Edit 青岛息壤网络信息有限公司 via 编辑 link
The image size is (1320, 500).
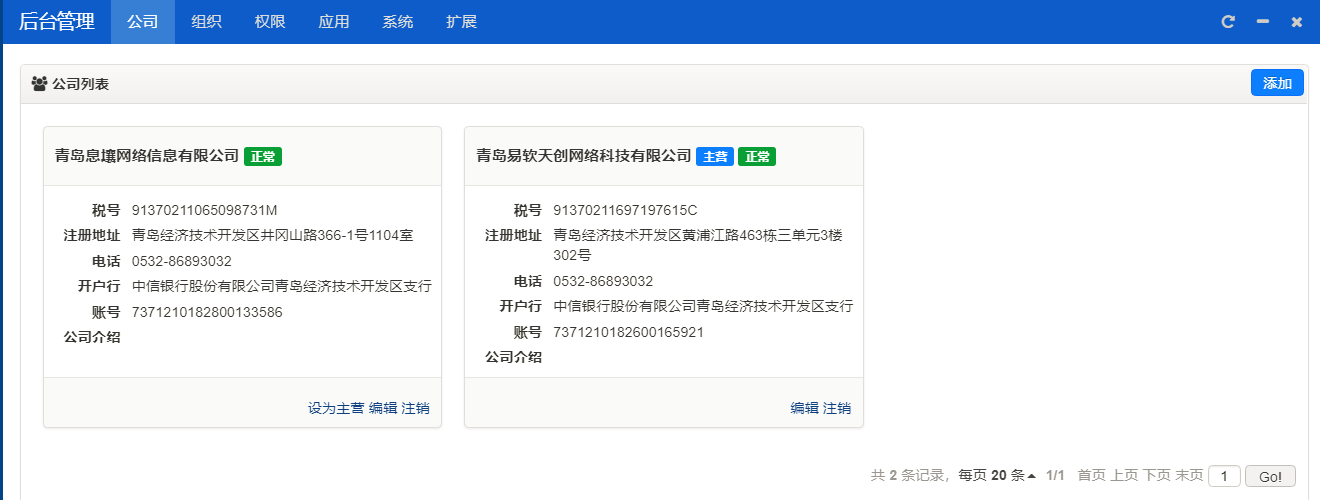pyautogui.click(x=383, y=408)
